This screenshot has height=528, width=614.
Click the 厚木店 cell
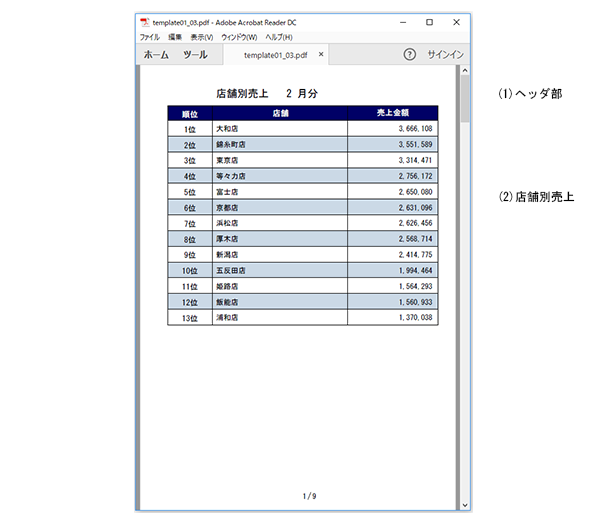point(280,239)
